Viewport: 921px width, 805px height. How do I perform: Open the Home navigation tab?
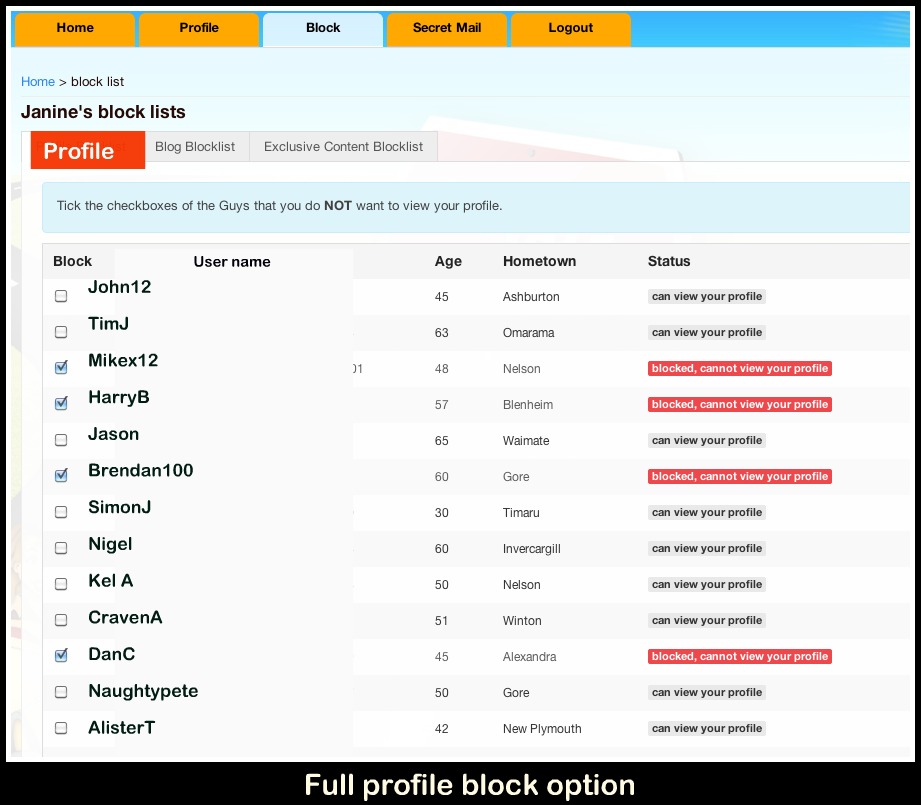pyautogui.click(x=75, y=29)
